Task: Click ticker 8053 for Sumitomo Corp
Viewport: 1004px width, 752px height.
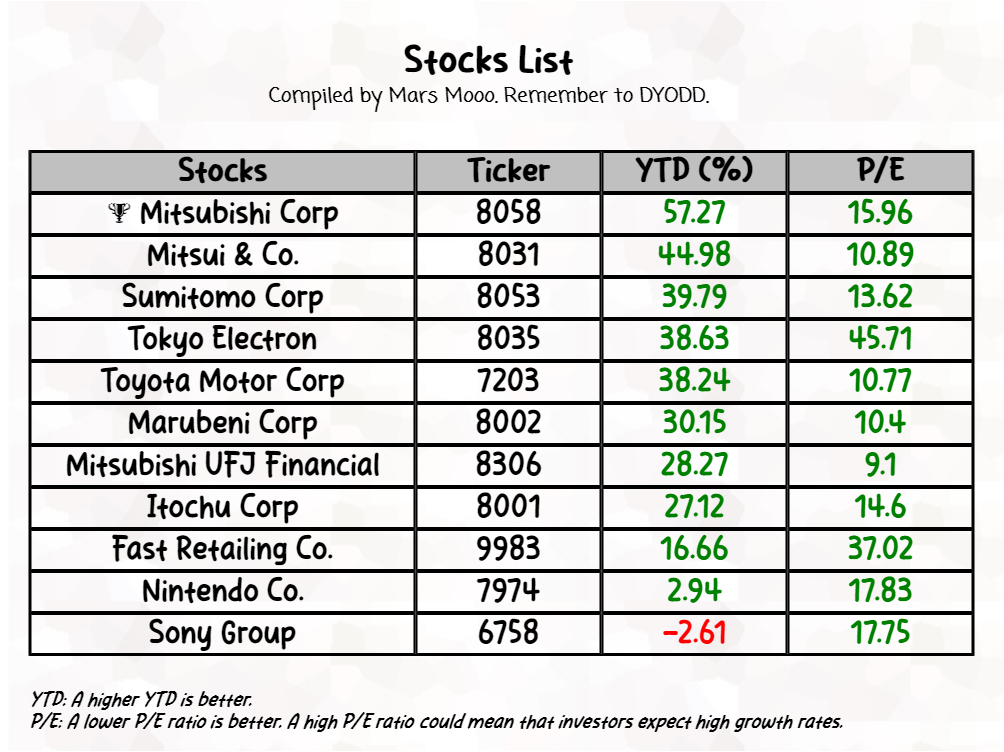Action: (508, 297)
